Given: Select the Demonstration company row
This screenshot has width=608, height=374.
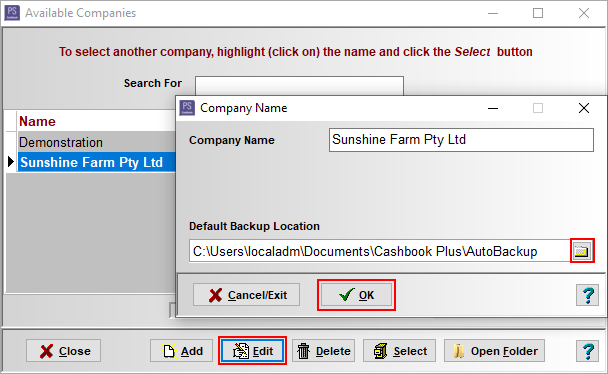Looking at the screenshot, I should point(96,142).
